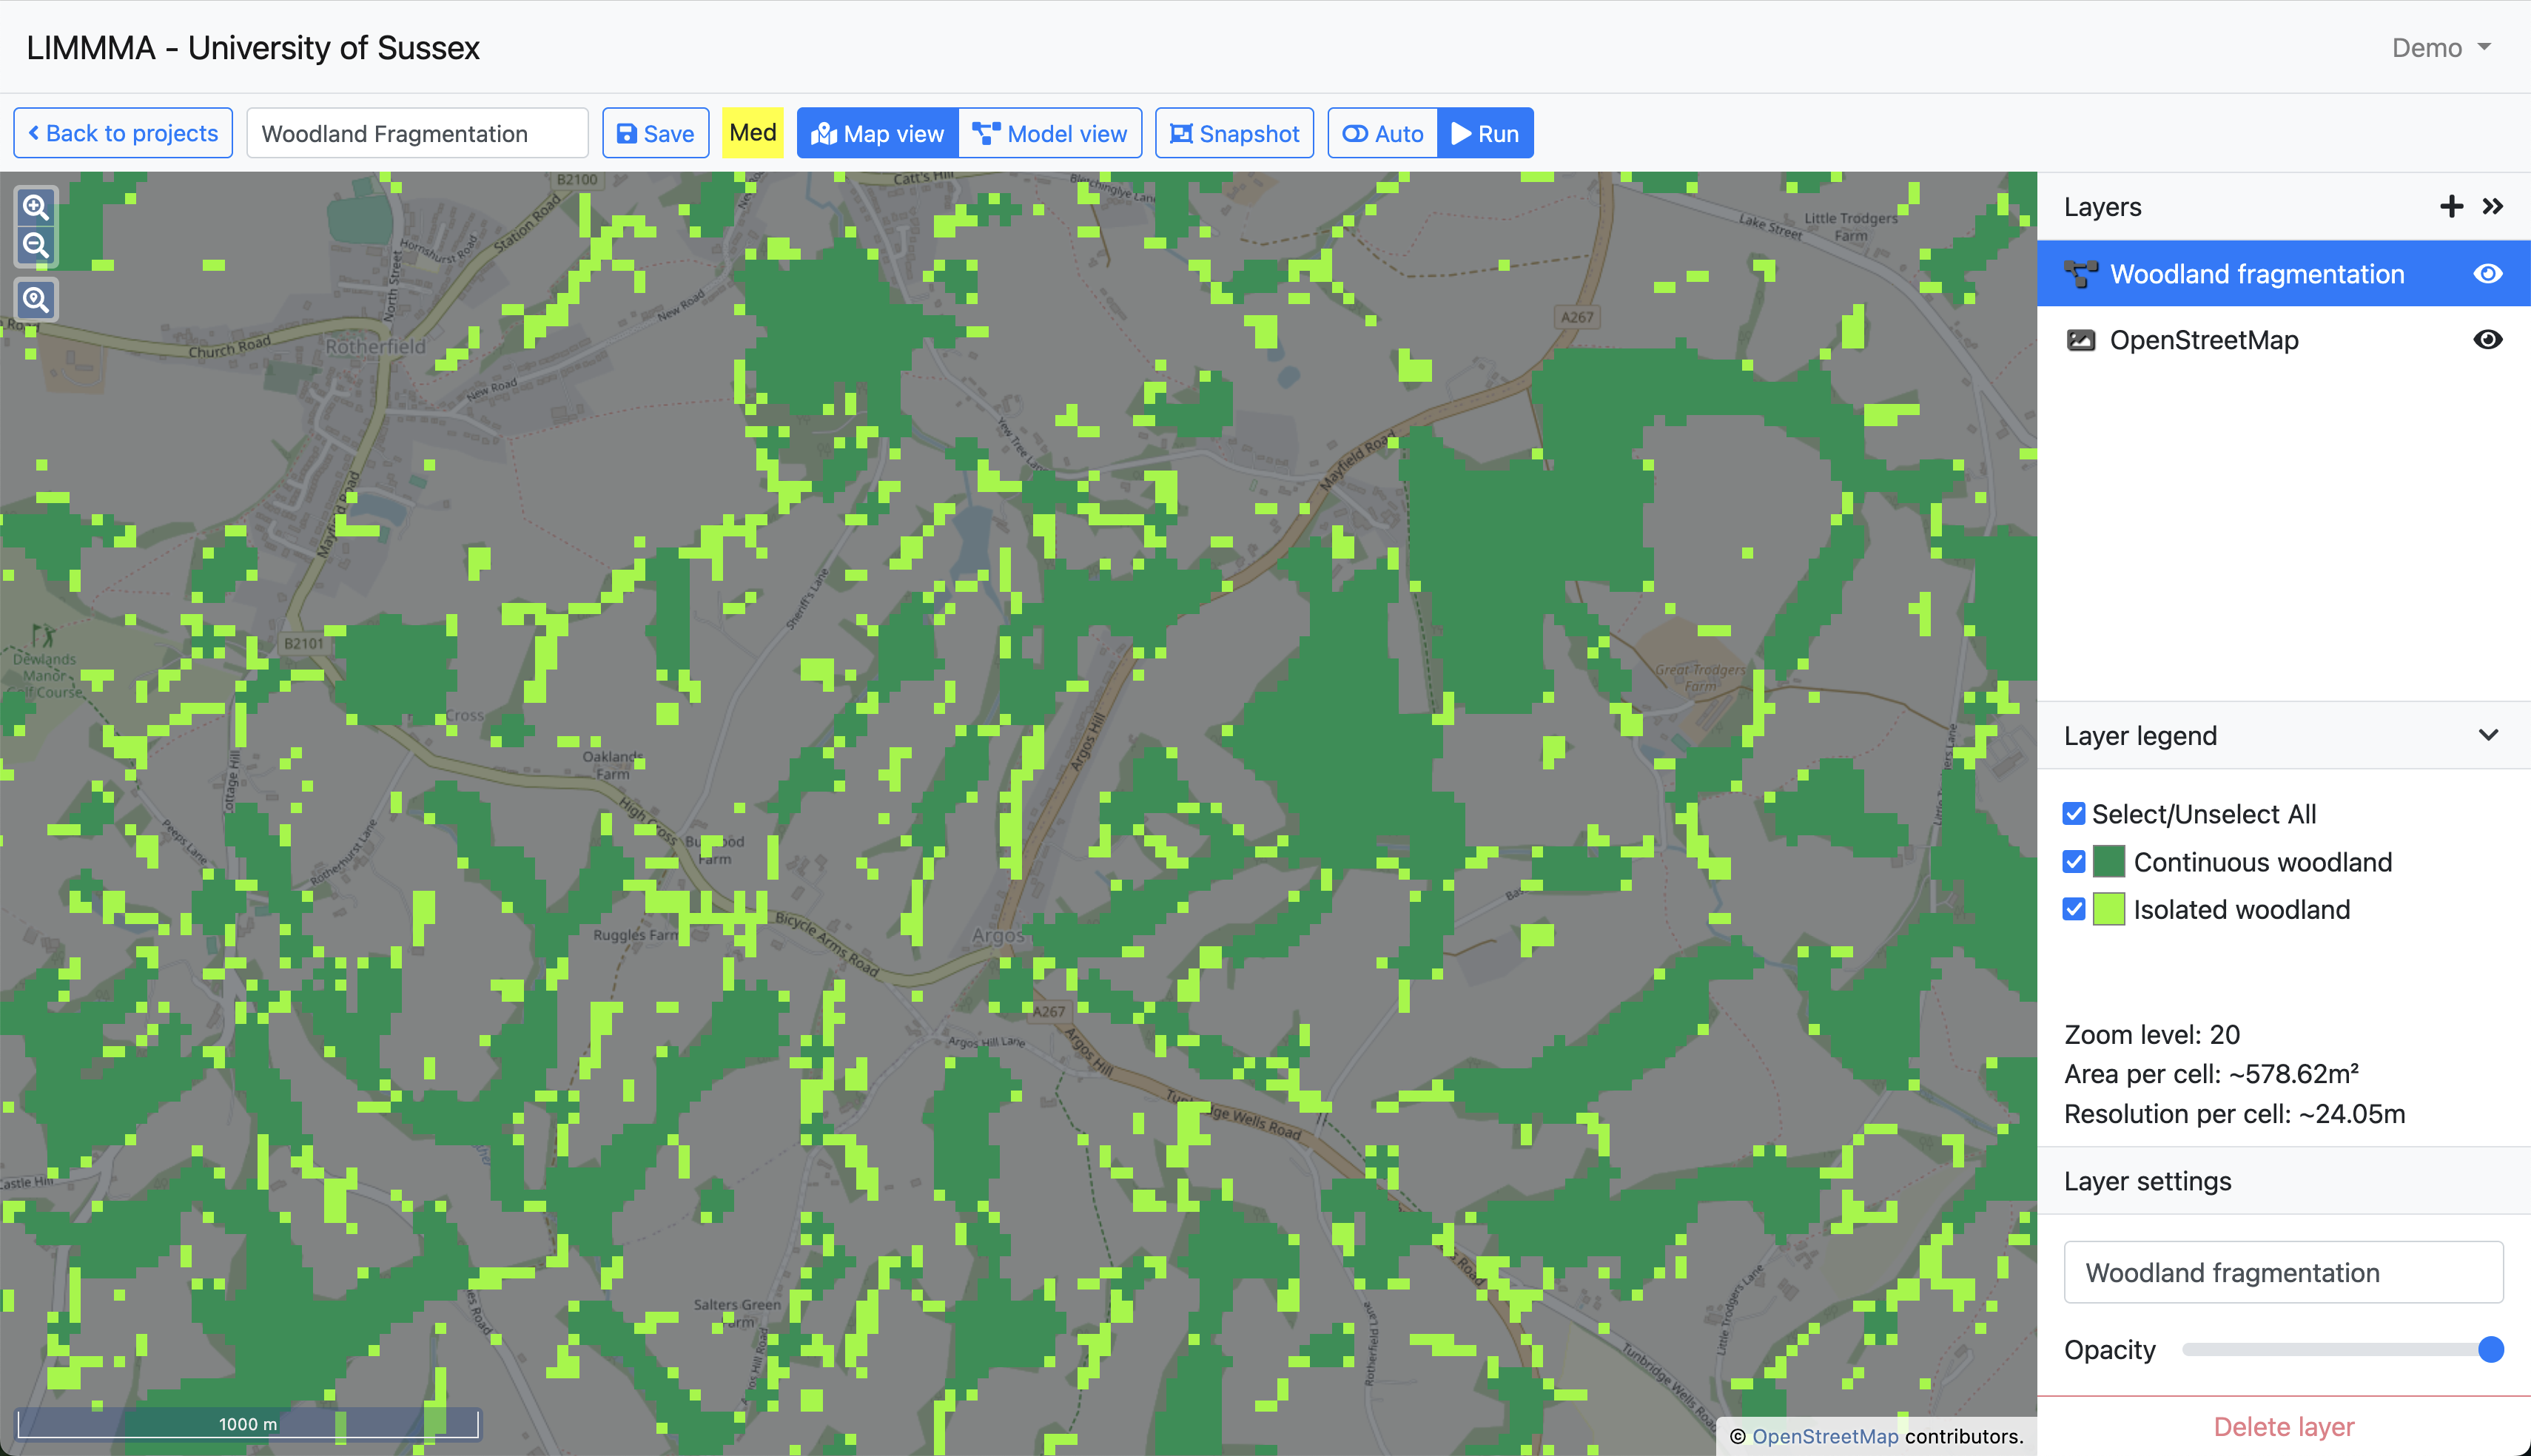This screenshot has height=1456, width=2531.
Task: Toggle the Select/Unselect All checkbox
Action: [x=2073, y=814]
